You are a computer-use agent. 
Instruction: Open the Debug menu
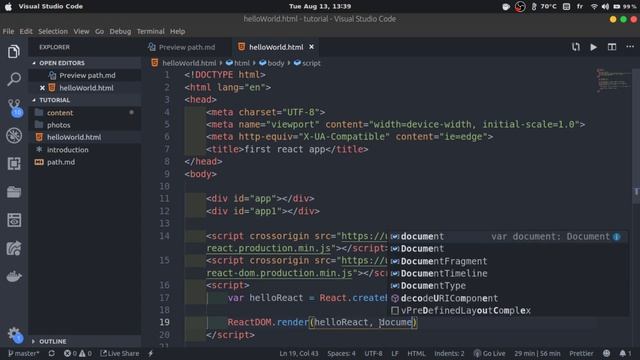tap(120, 31)
